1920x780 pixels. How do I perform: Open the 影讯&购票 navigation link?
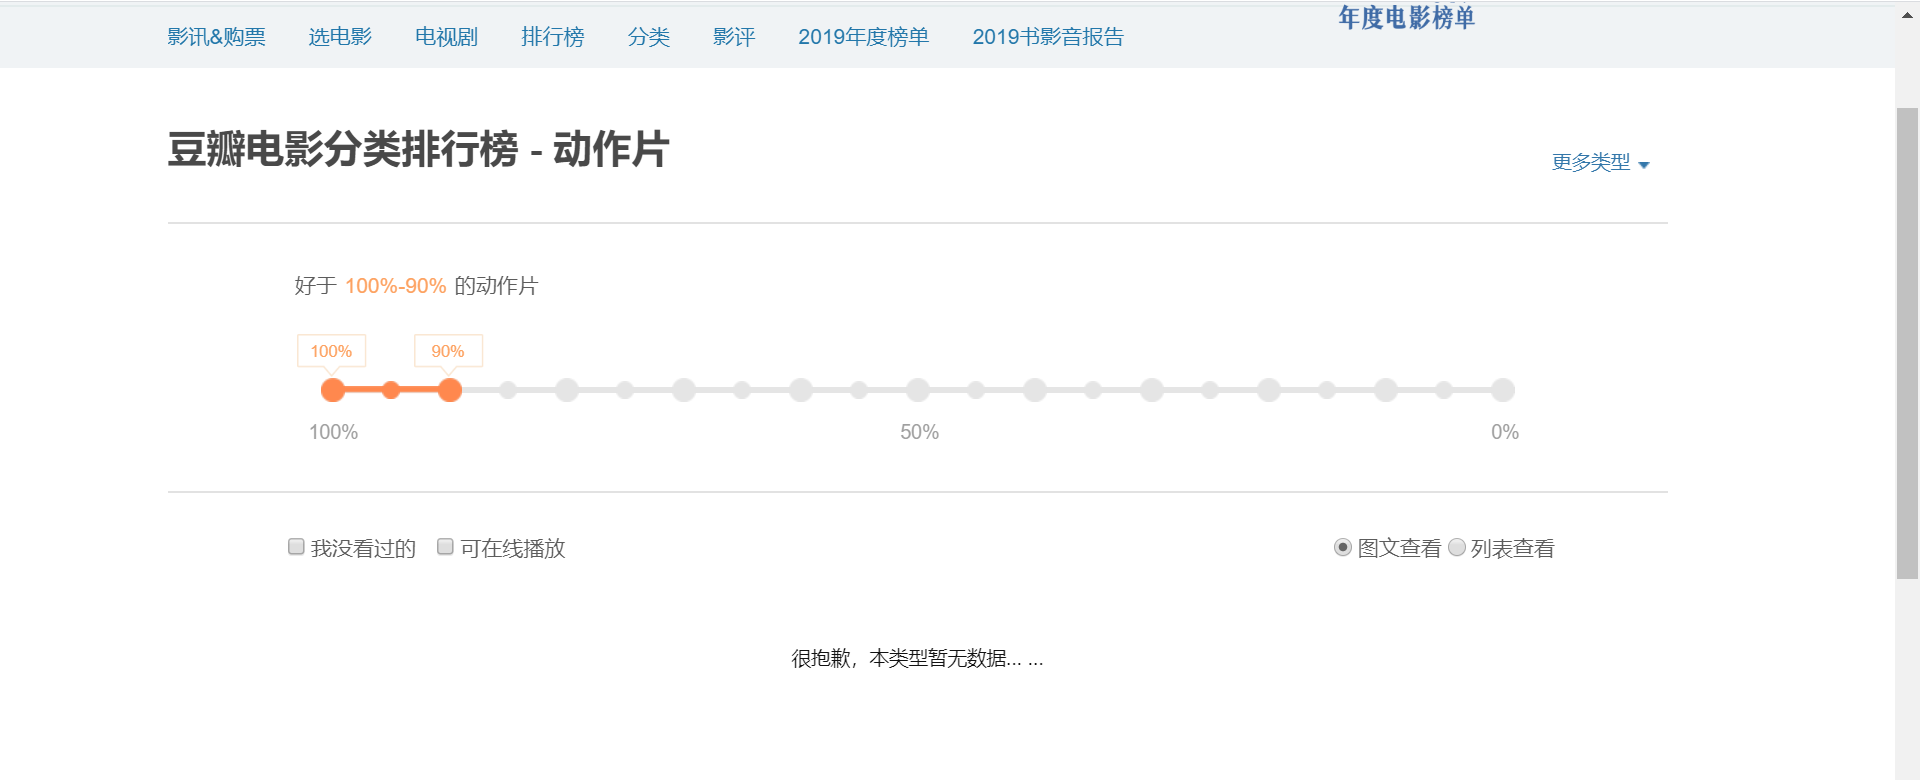(216, 37)
